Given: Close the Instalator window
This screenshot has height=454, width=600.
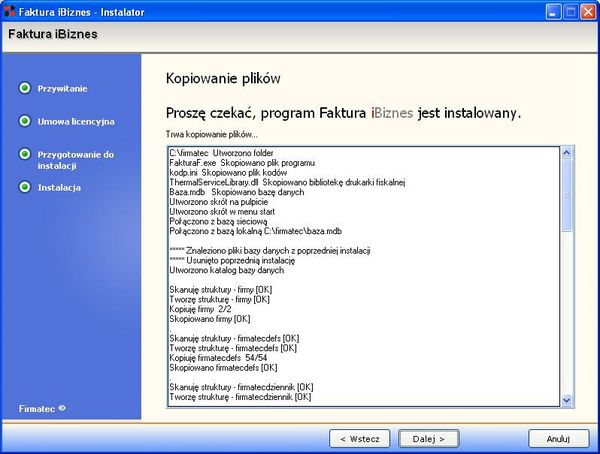Looking at the screenshot, I should pyautogui.click(x=588, y=12).
